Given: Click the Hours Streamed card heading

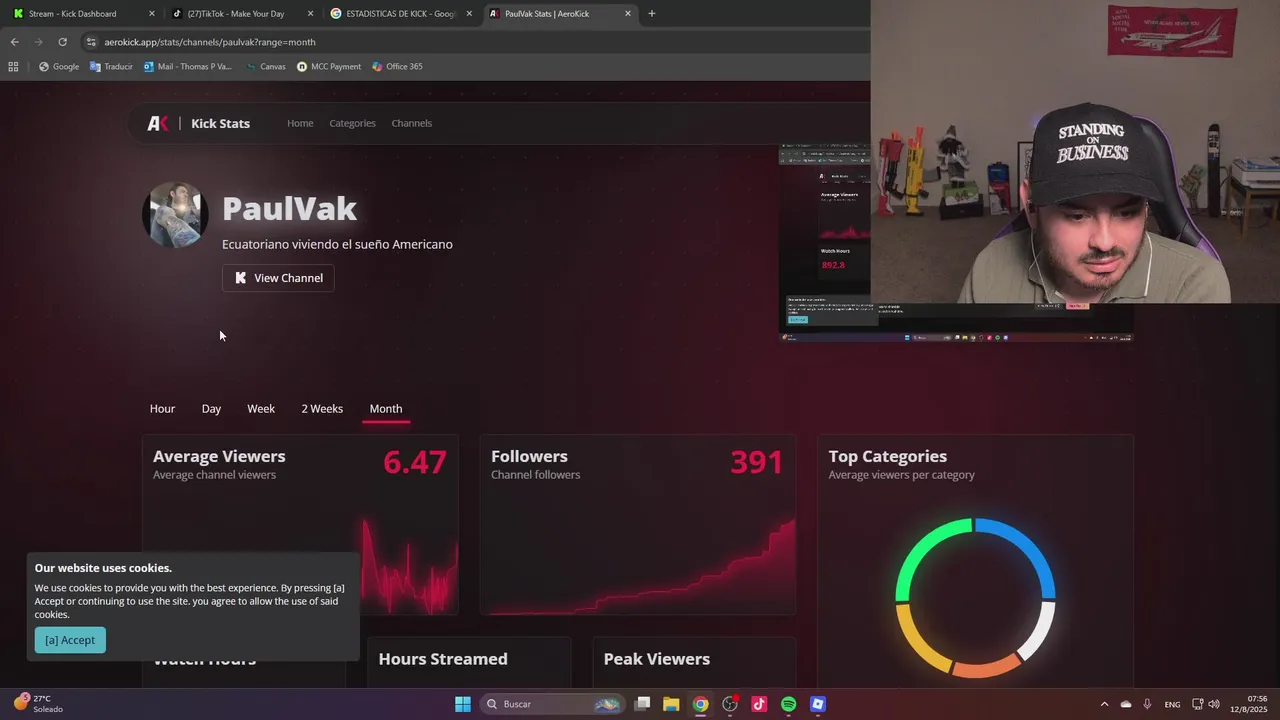Looking at the screenshot, I should coord(443,659).
